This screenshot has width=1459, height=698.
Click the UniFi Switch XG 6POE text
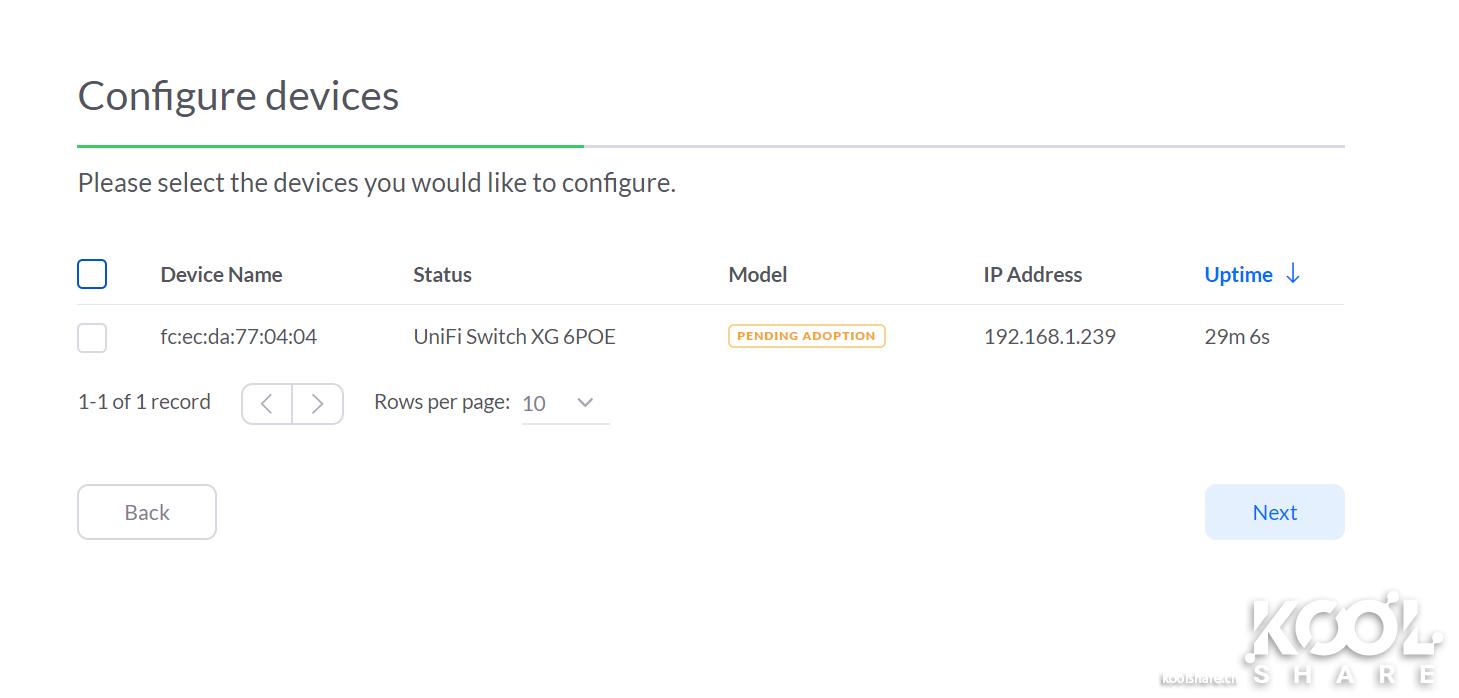(x=514, y=337)
